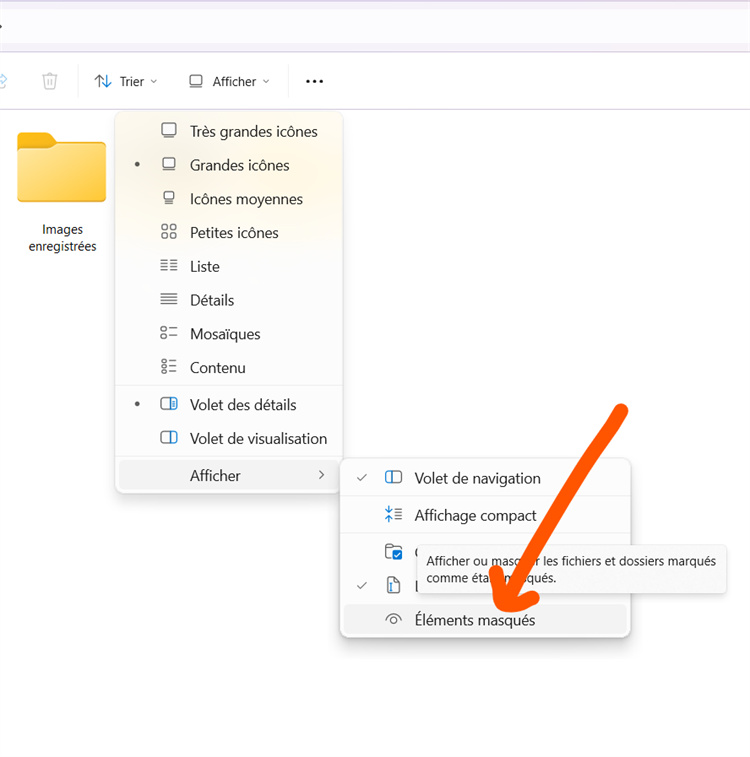Select Très grandes icônes view
This screenshot has width=750, height=757.
tap(253, 132)
